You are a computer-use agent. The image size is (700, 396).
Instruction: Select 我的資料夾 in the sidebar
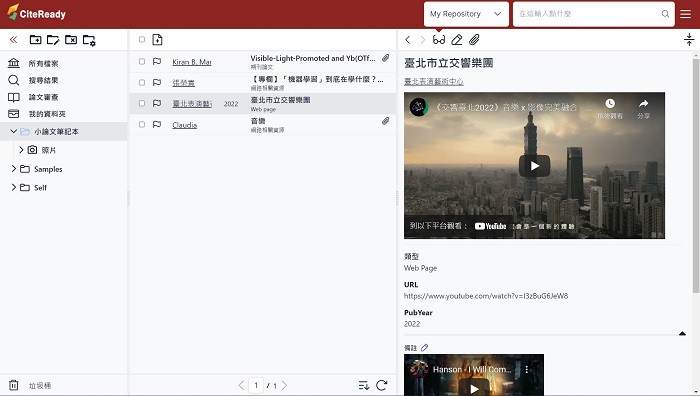click(47, 114)
